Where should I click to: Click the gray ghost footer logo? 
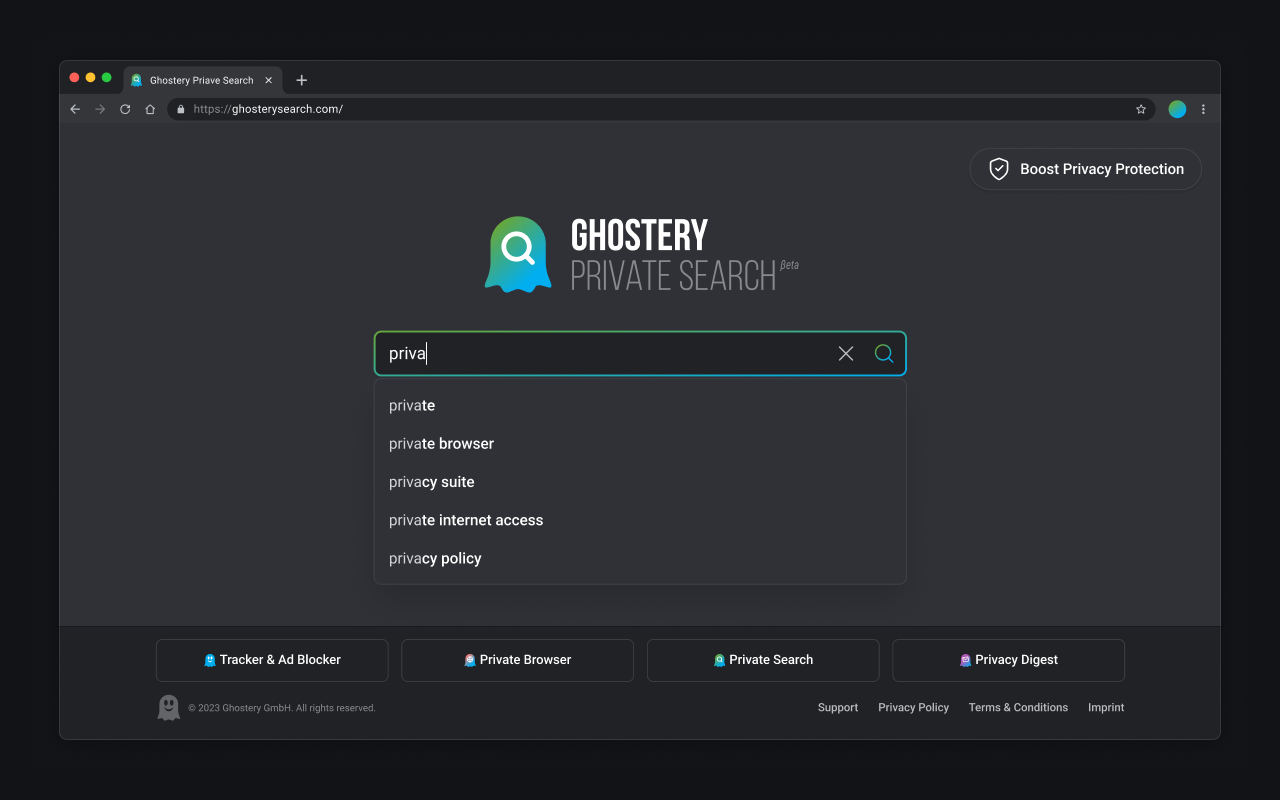tap(169, 707)
